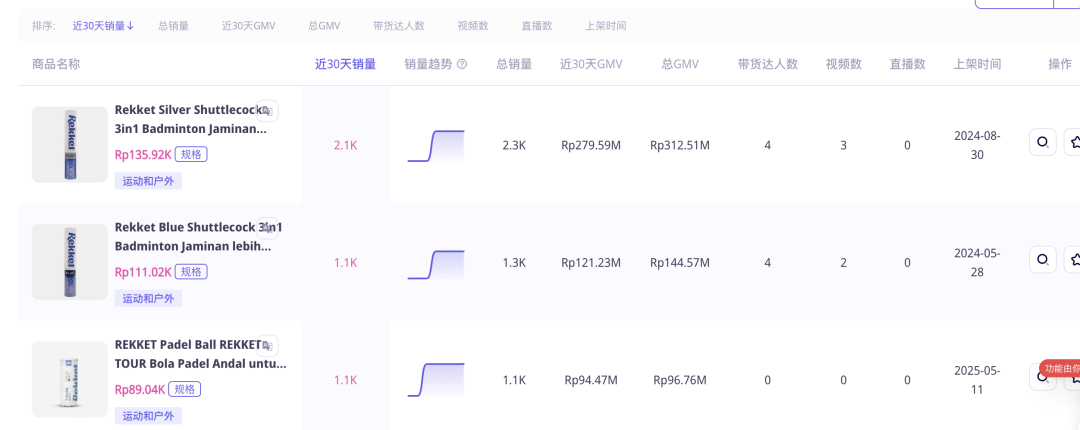Image resolution: width=1080 pixels, height=430 pixels.
Task: Click total sales value 1.3K
Action: pyautogui.click(x=514, y=263)
